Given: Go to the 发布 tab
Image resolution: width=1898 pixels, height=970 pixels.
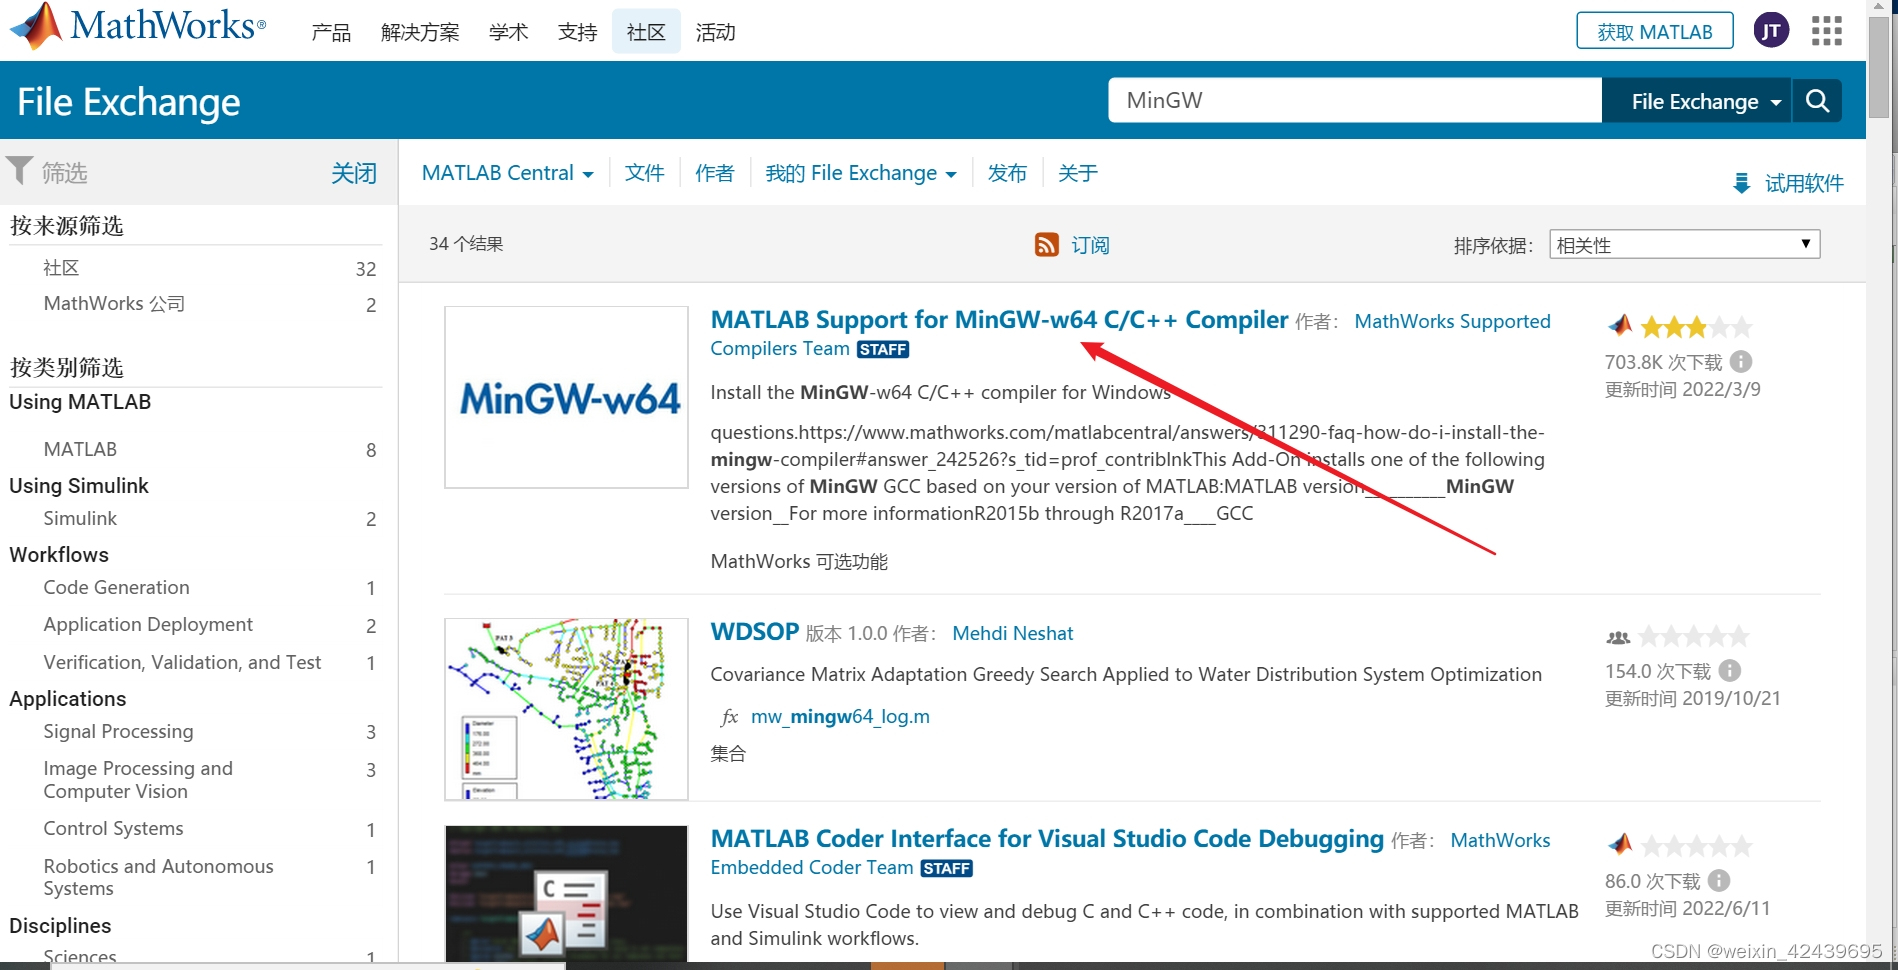Looking at the screenshot, I should [x=1007, y=173].
